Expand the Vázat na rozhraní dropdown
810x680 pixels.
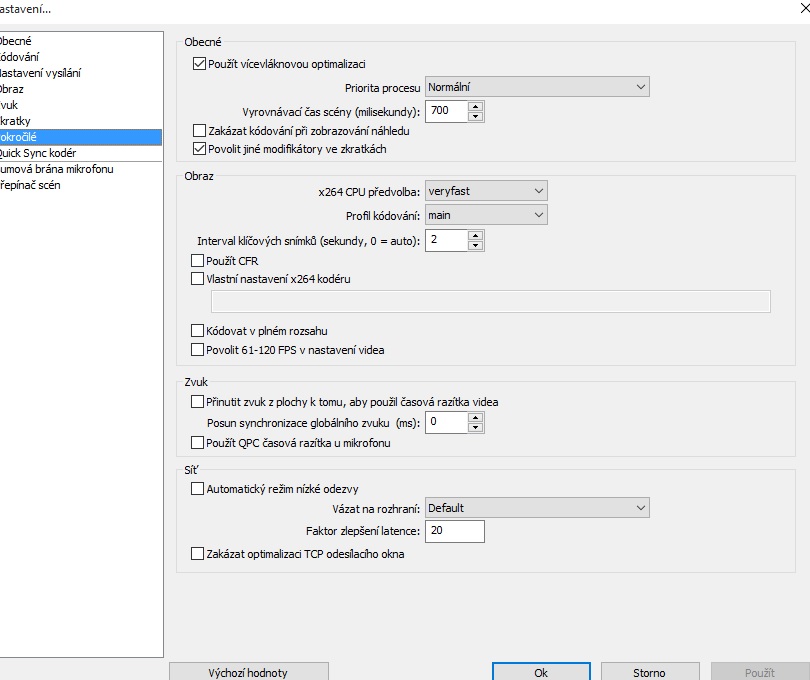click(537, 508)
